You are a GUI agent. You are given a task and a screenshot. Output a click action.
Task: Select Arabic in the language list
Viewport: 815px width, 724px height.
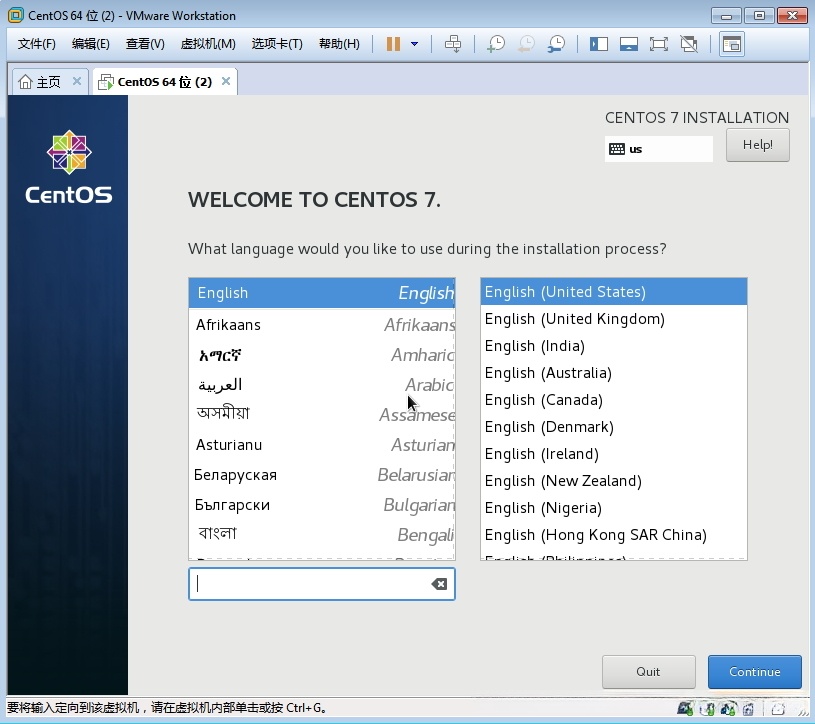[x=322, y=385]
